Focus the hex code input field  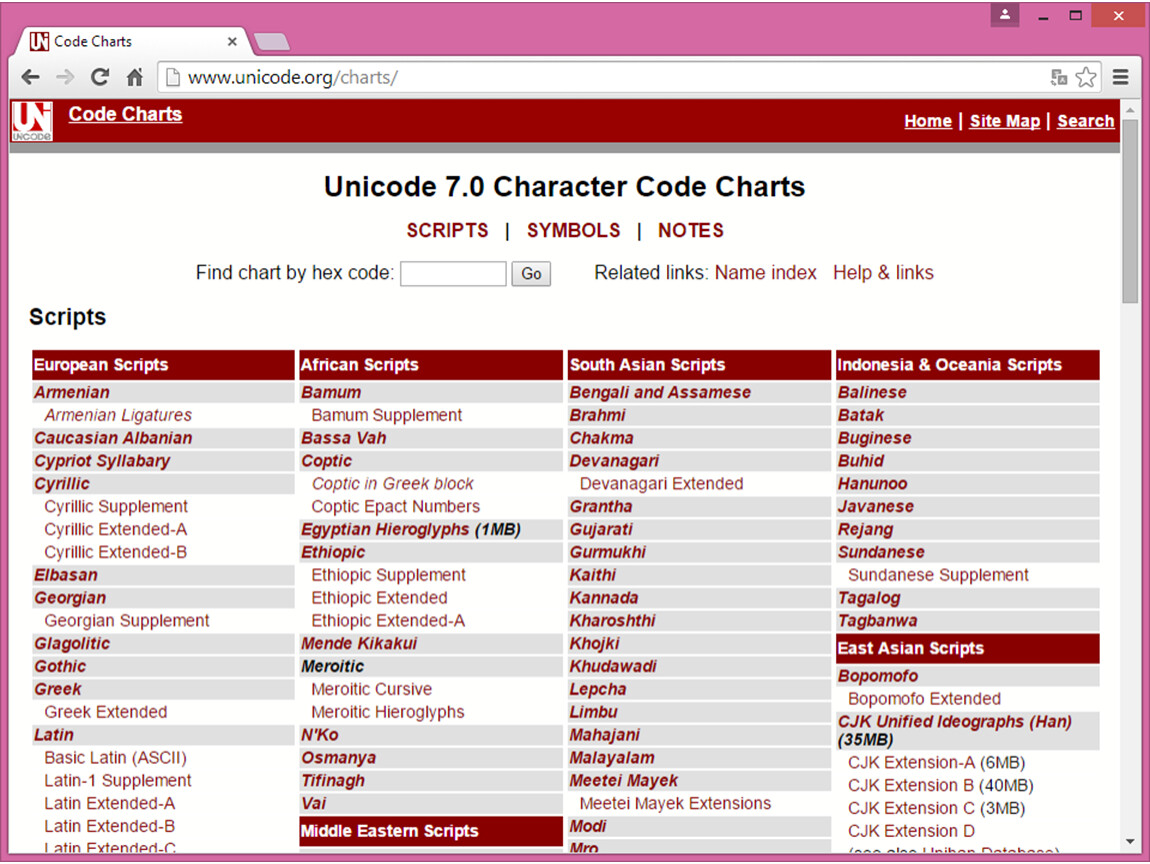click(453, 273)
